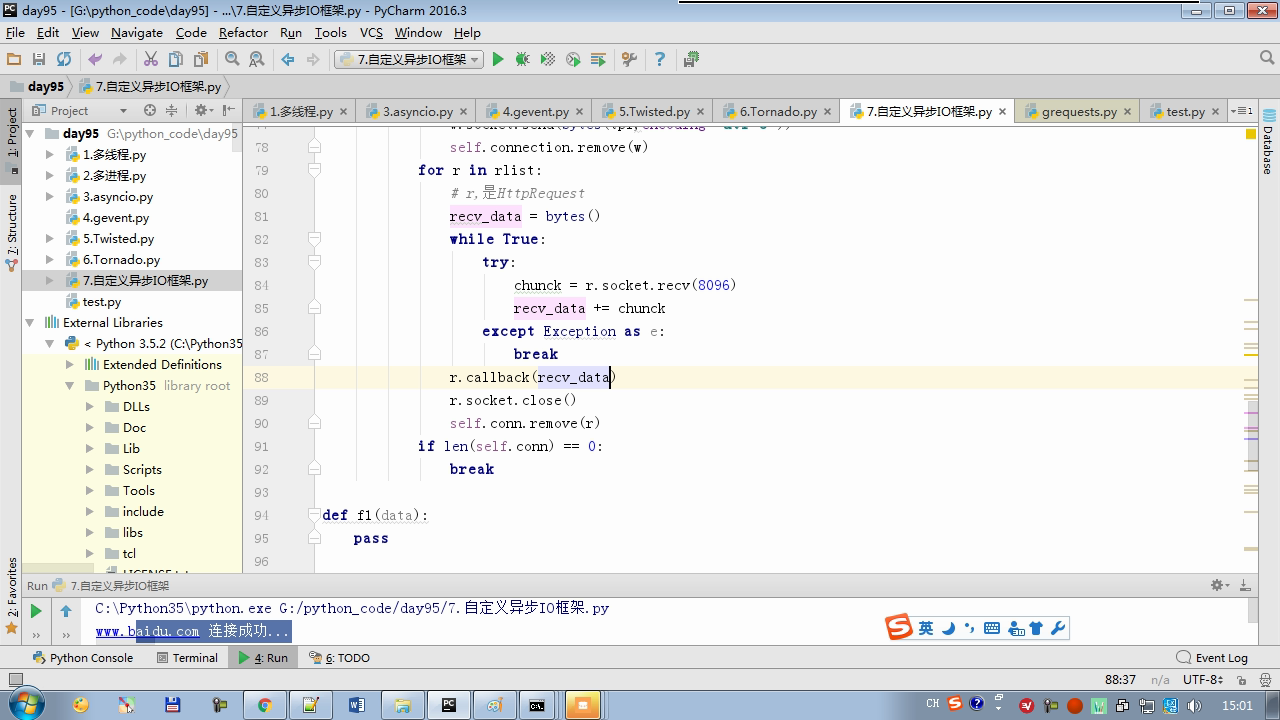Image resolution: width=1280 pixels, height=720 pixels.
Task: Toggle the Structure tool window side tab
Action: [12, 225]
